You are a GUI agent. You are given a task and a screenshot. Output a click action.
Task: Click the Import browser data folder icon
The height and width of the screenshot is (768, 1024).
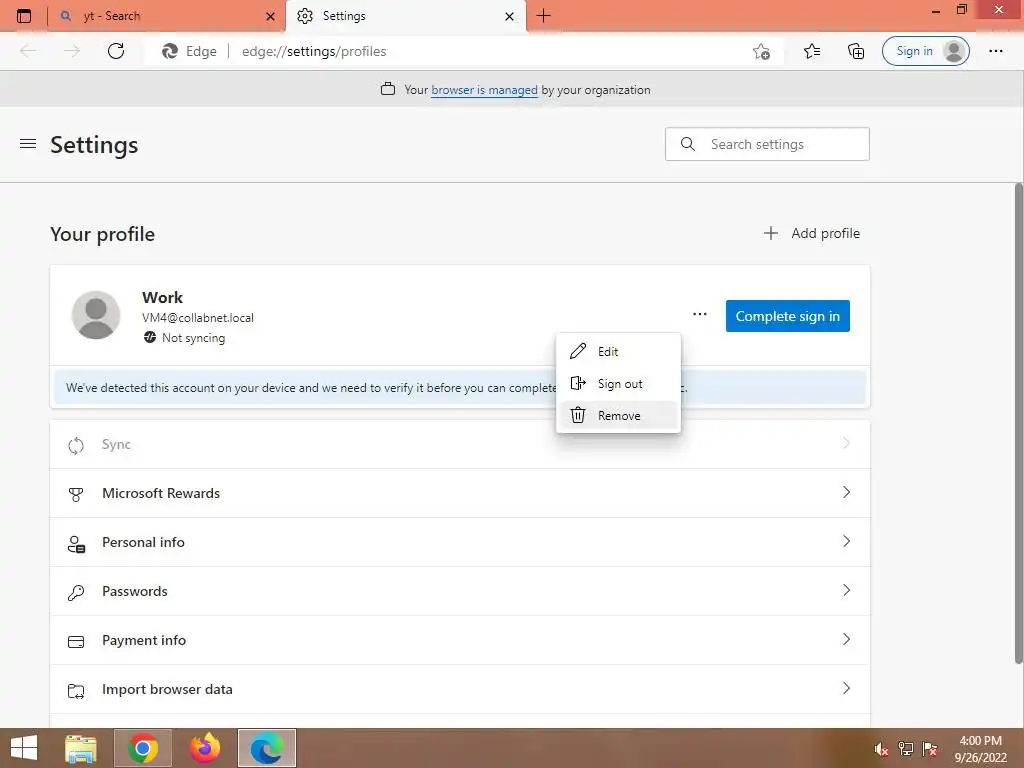(76, 690)
